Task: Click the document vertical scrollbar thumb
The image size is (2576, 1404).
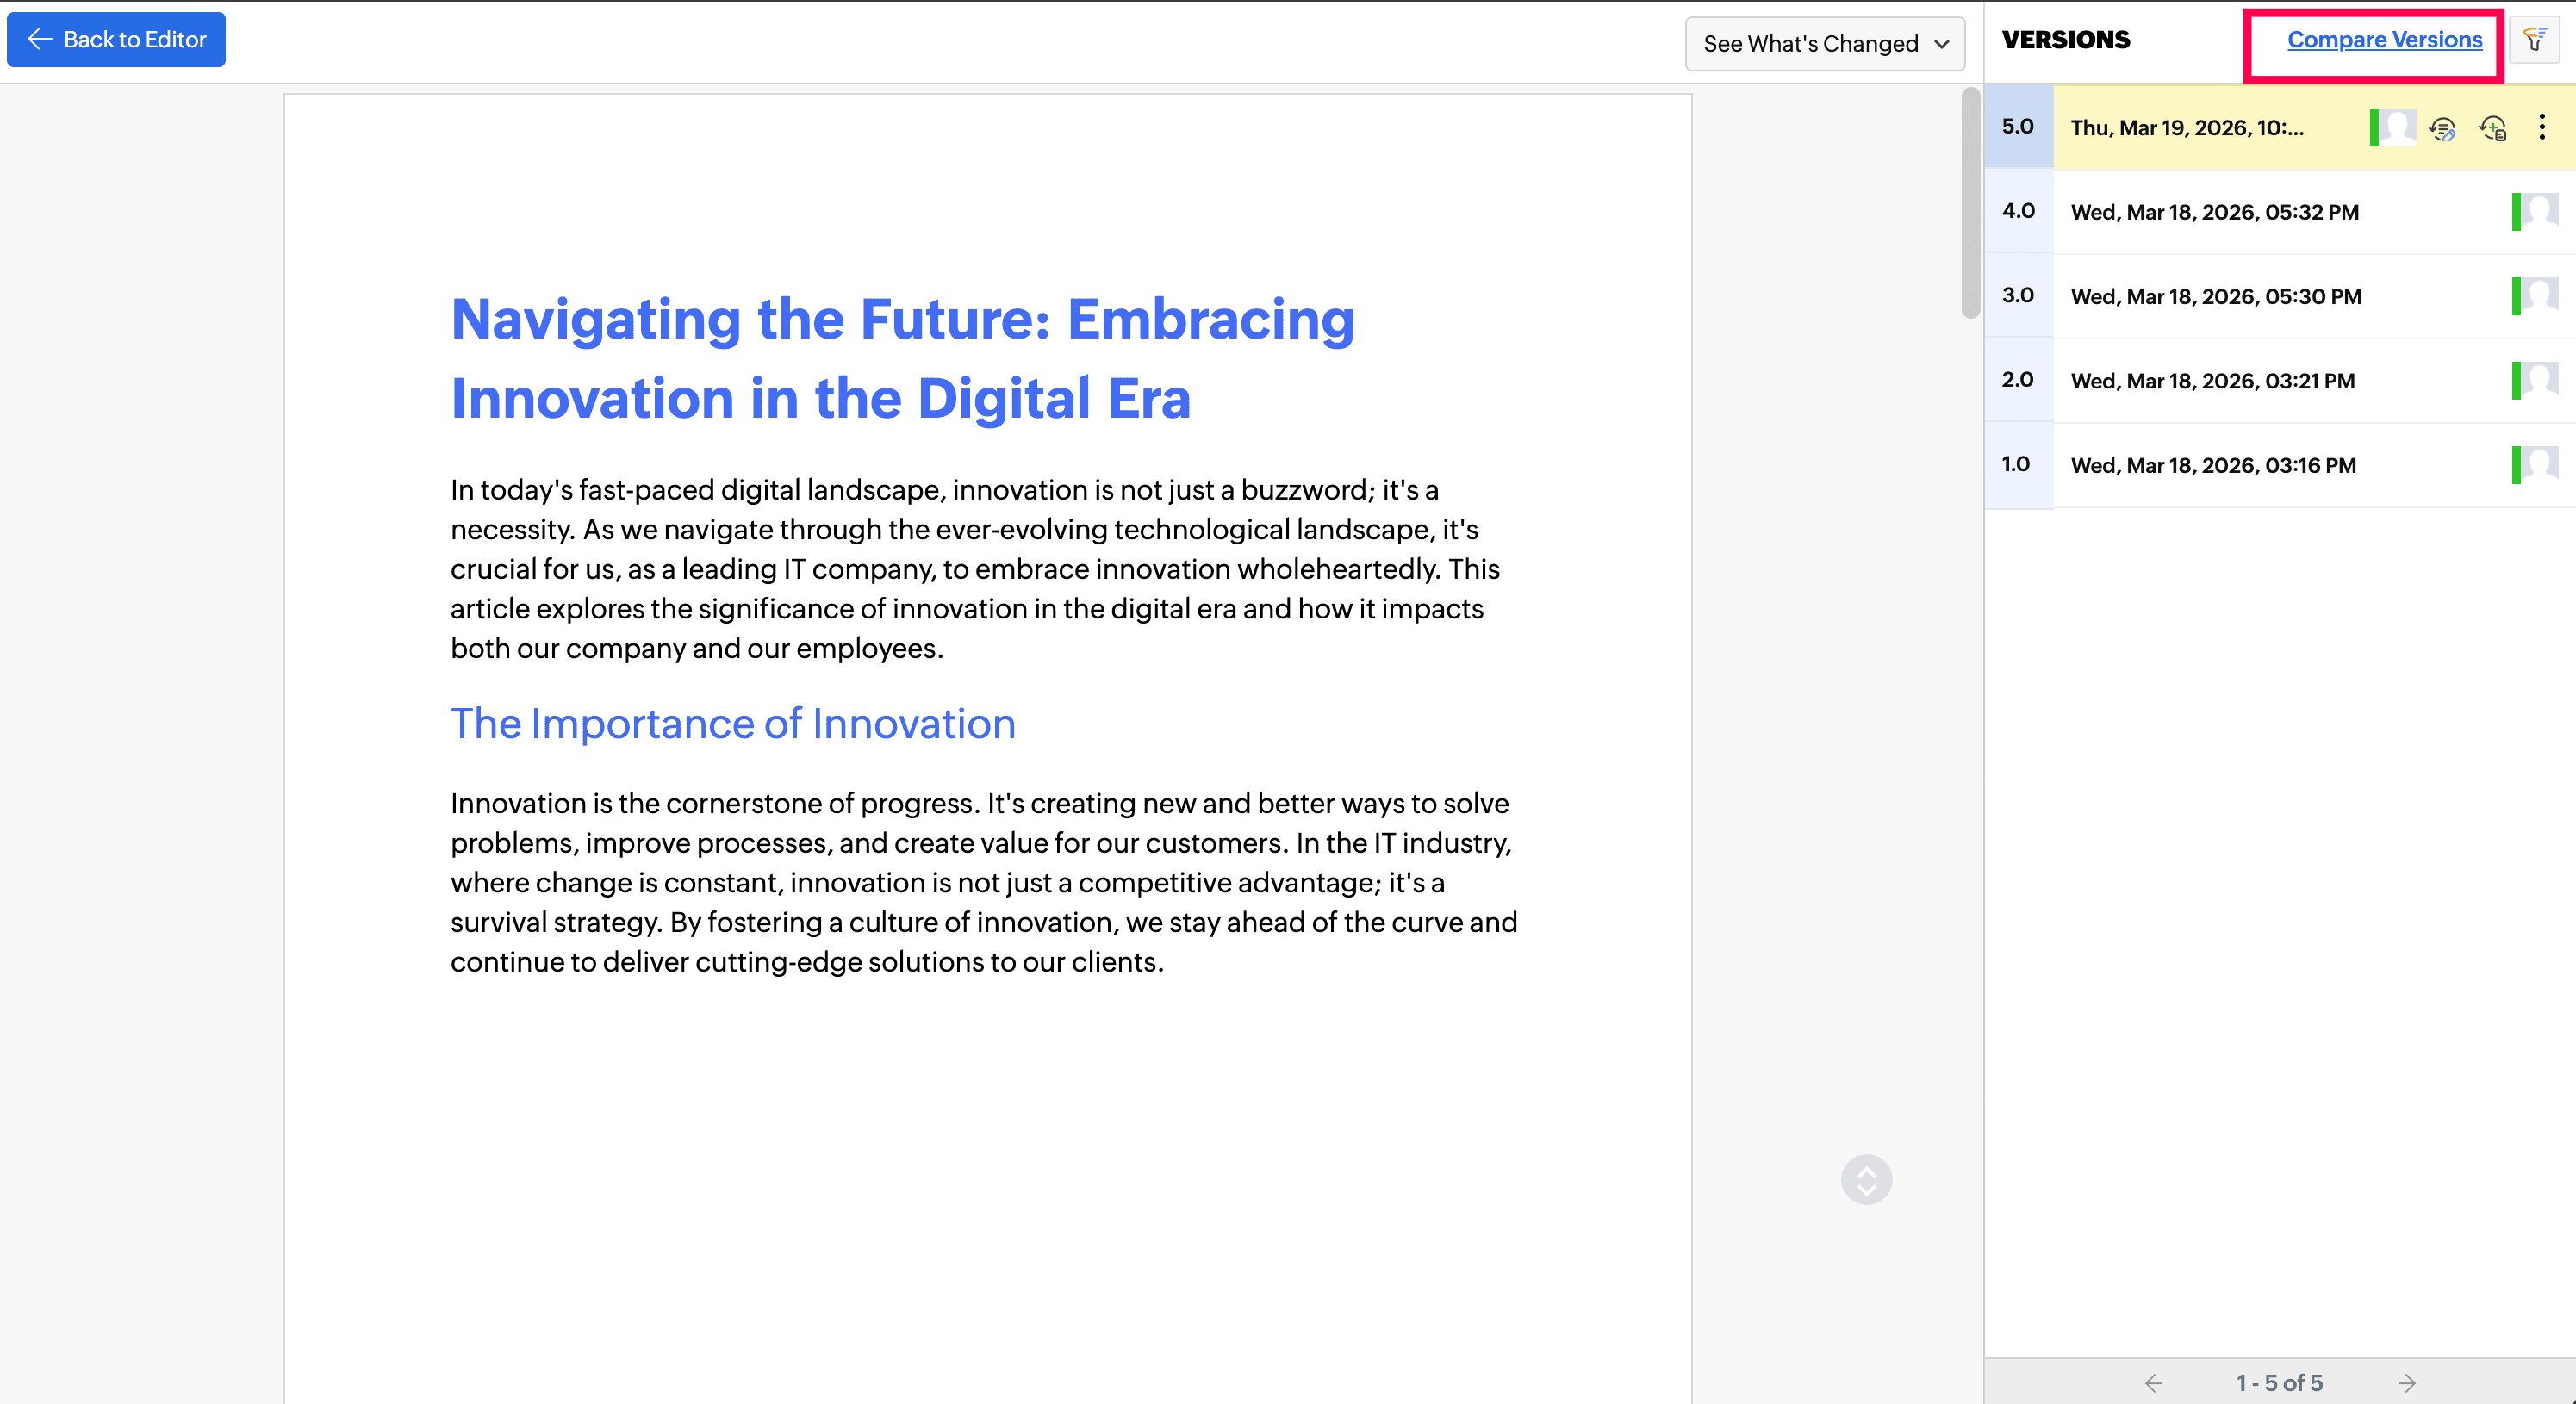Action: tap(1970, 203)
